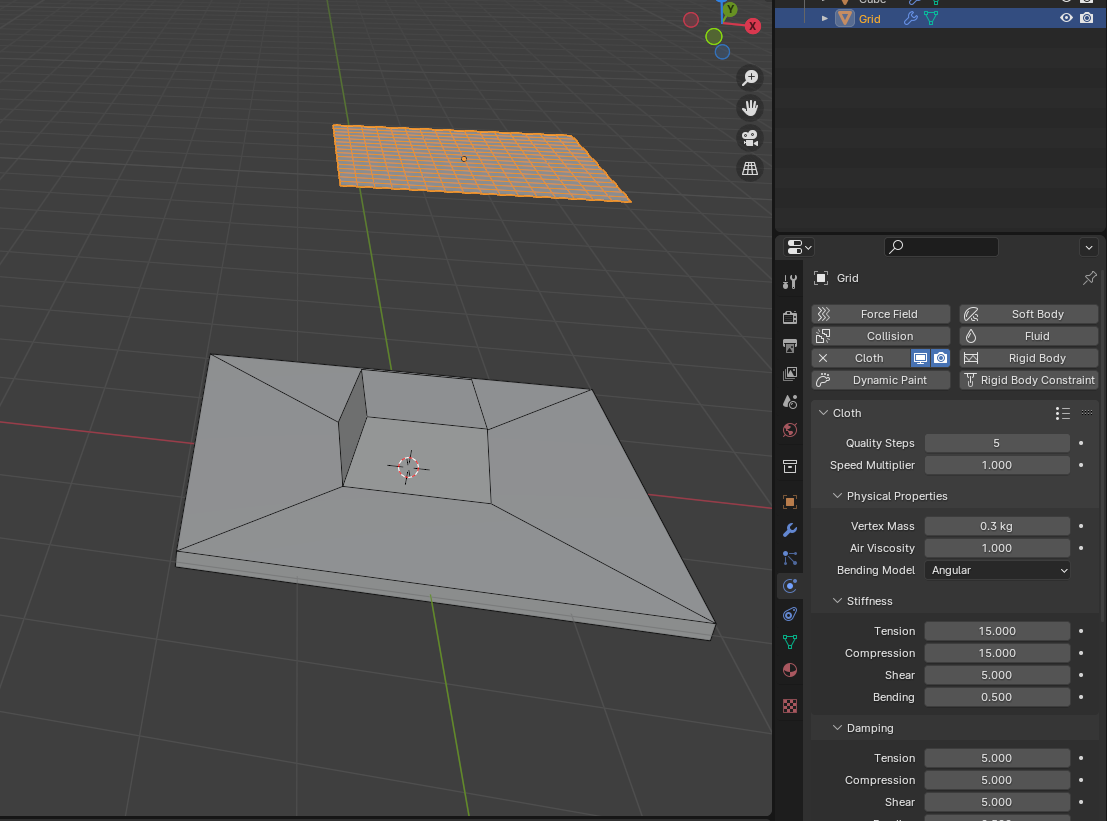Expand the Grid object in outliner
This screenshot has height=821, width=1107.
824,18
